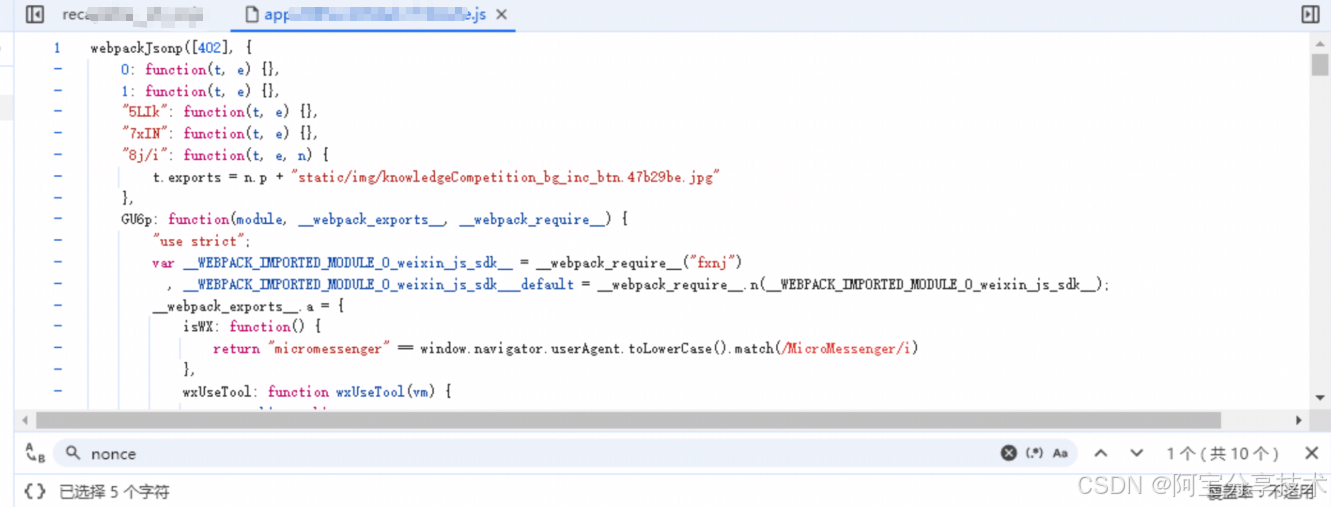Close the app .js file tab
This screenshot has width=1331, height=507.
pyautogui.click(x=501, y=15)
